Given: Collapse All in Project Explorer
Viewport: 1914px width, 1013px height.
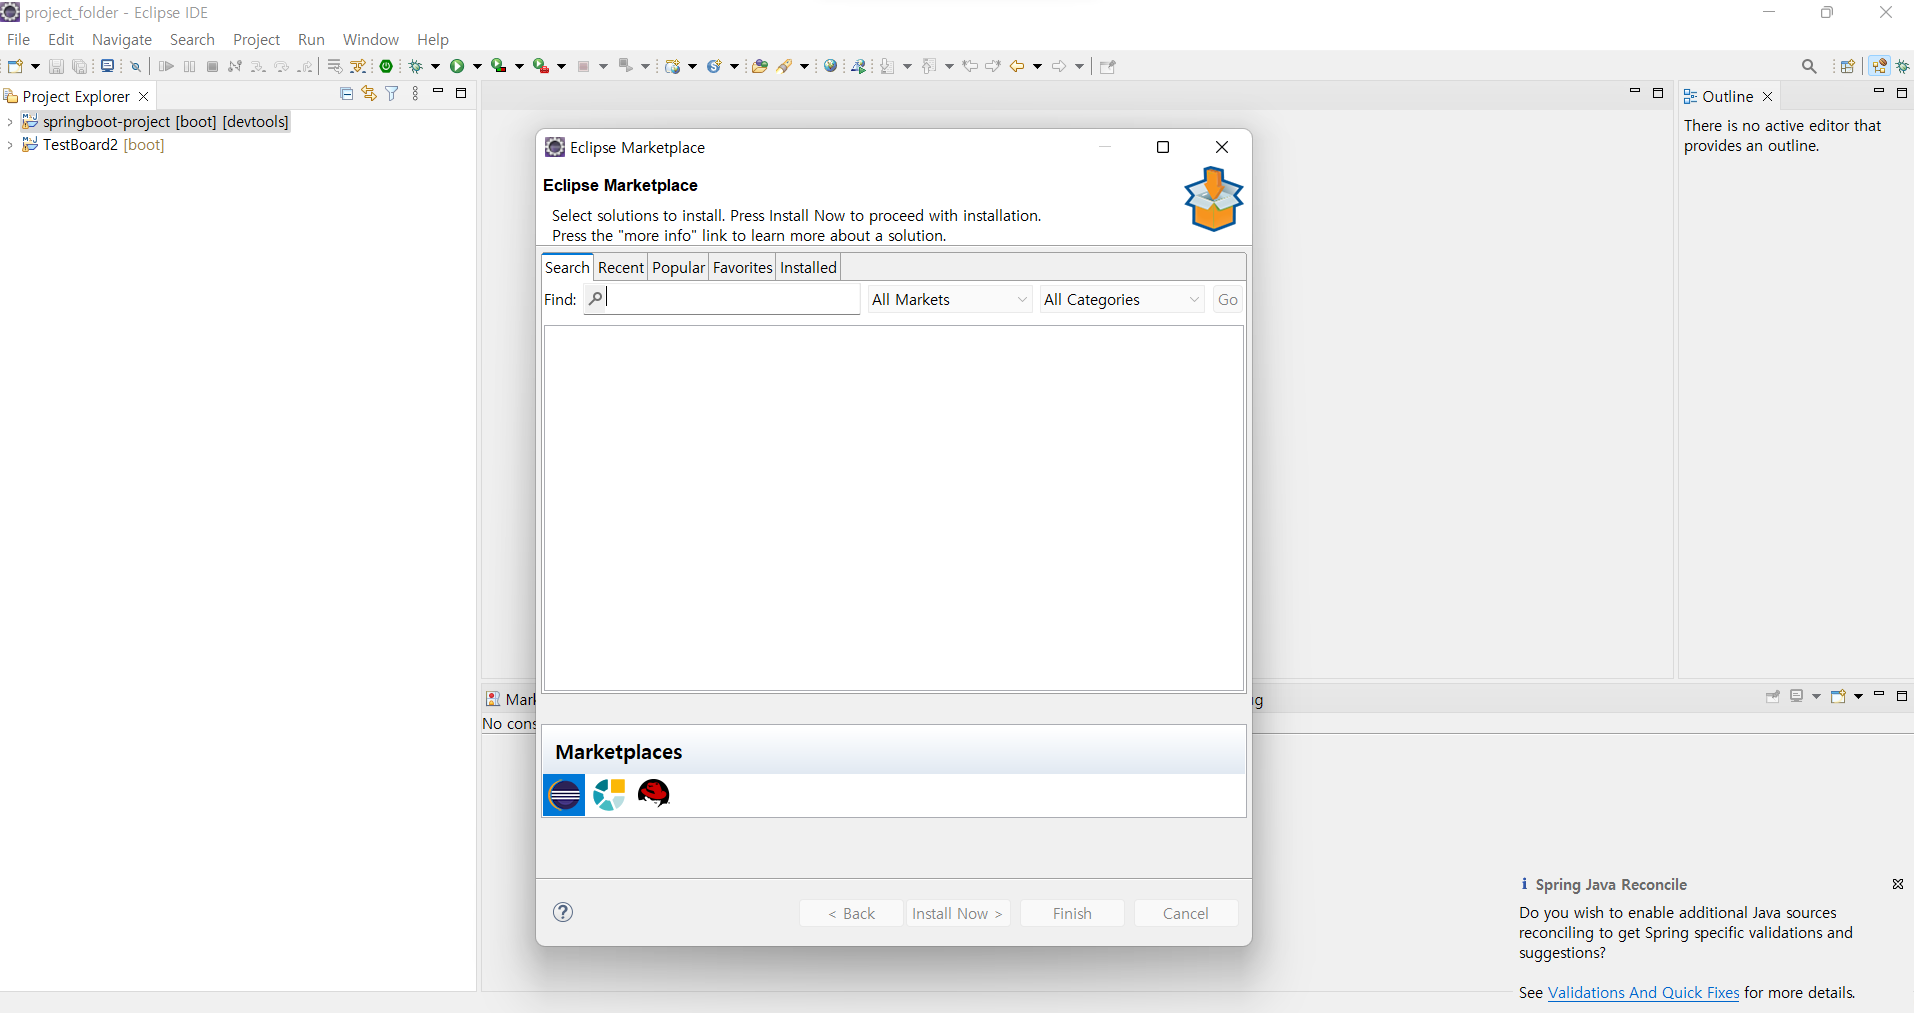Looking at the screenshot, I should coord(347,93).
